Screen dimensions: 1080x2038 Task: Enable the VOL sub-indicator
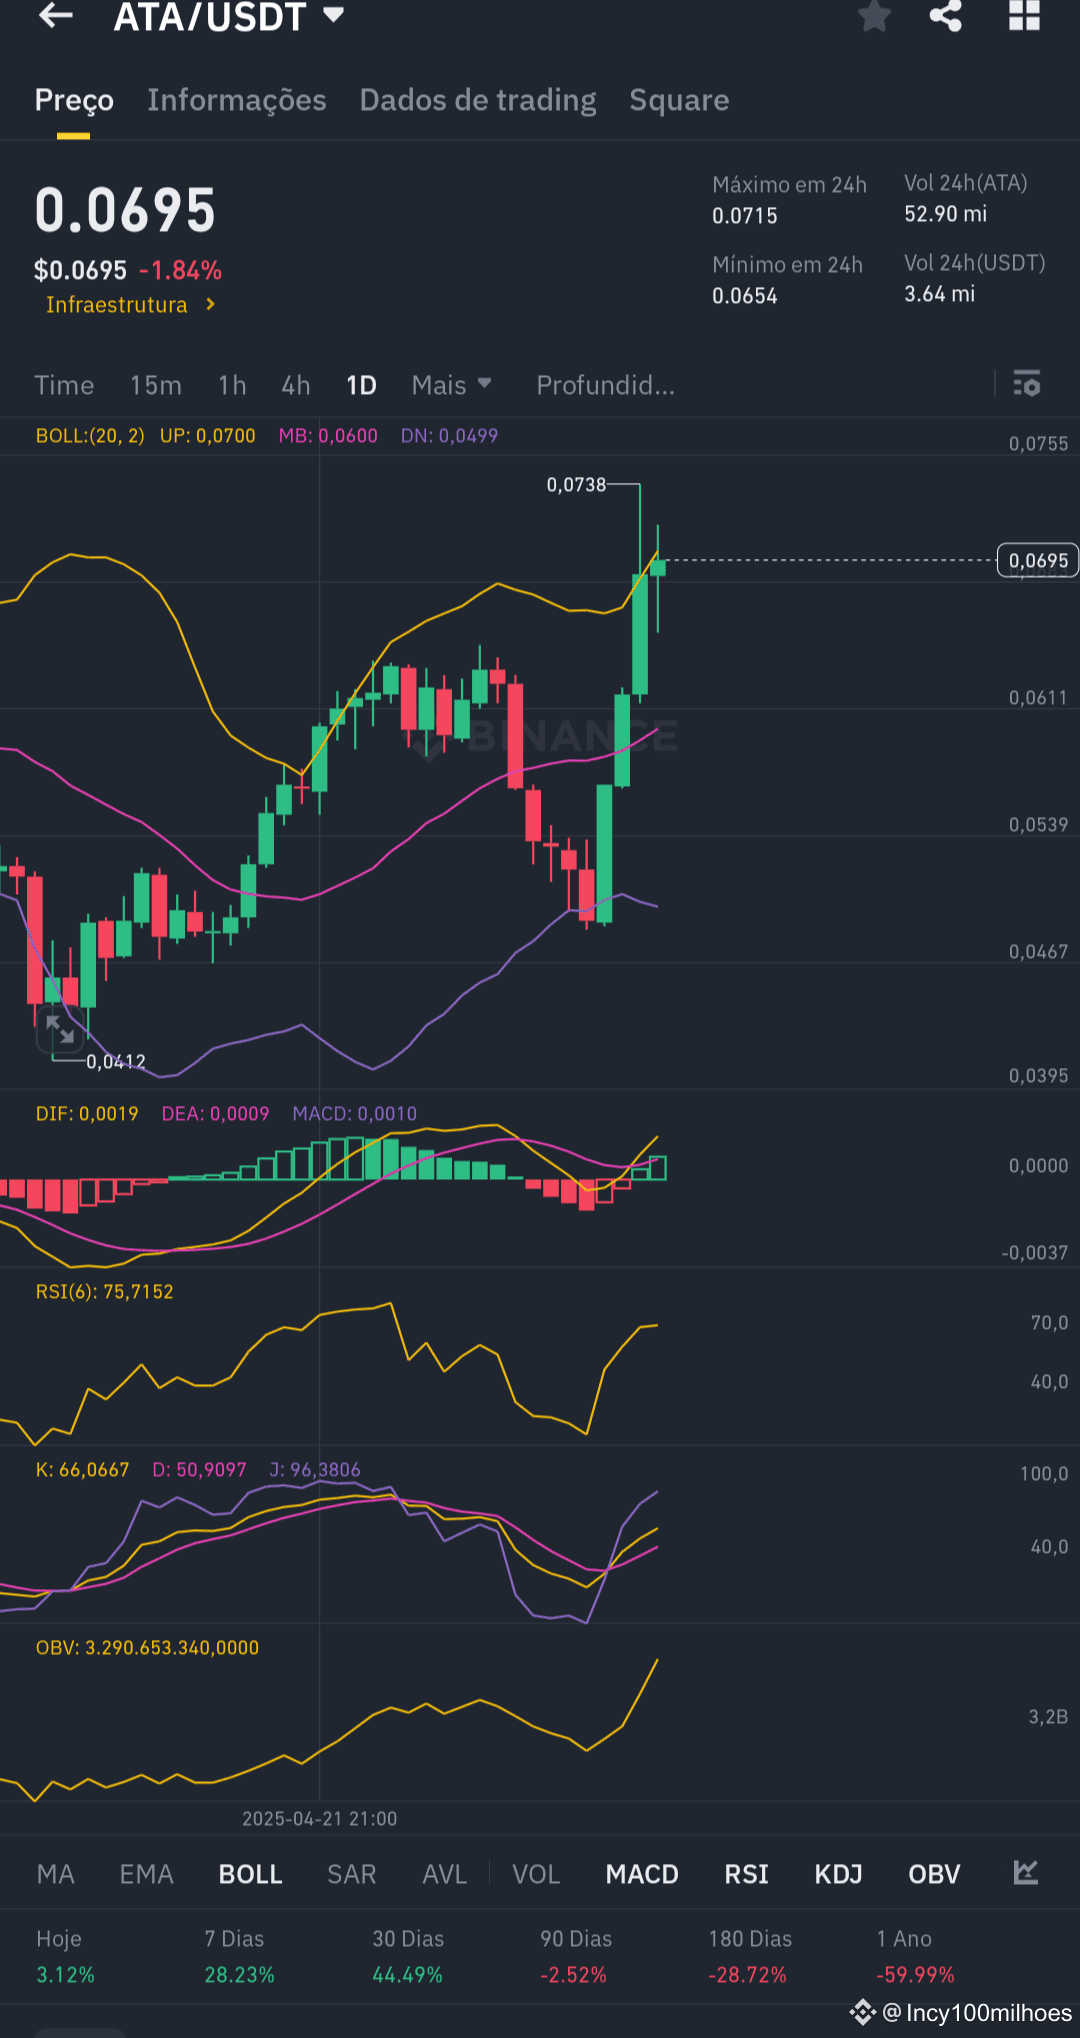pyautogui.click(x=536, y=1874)
